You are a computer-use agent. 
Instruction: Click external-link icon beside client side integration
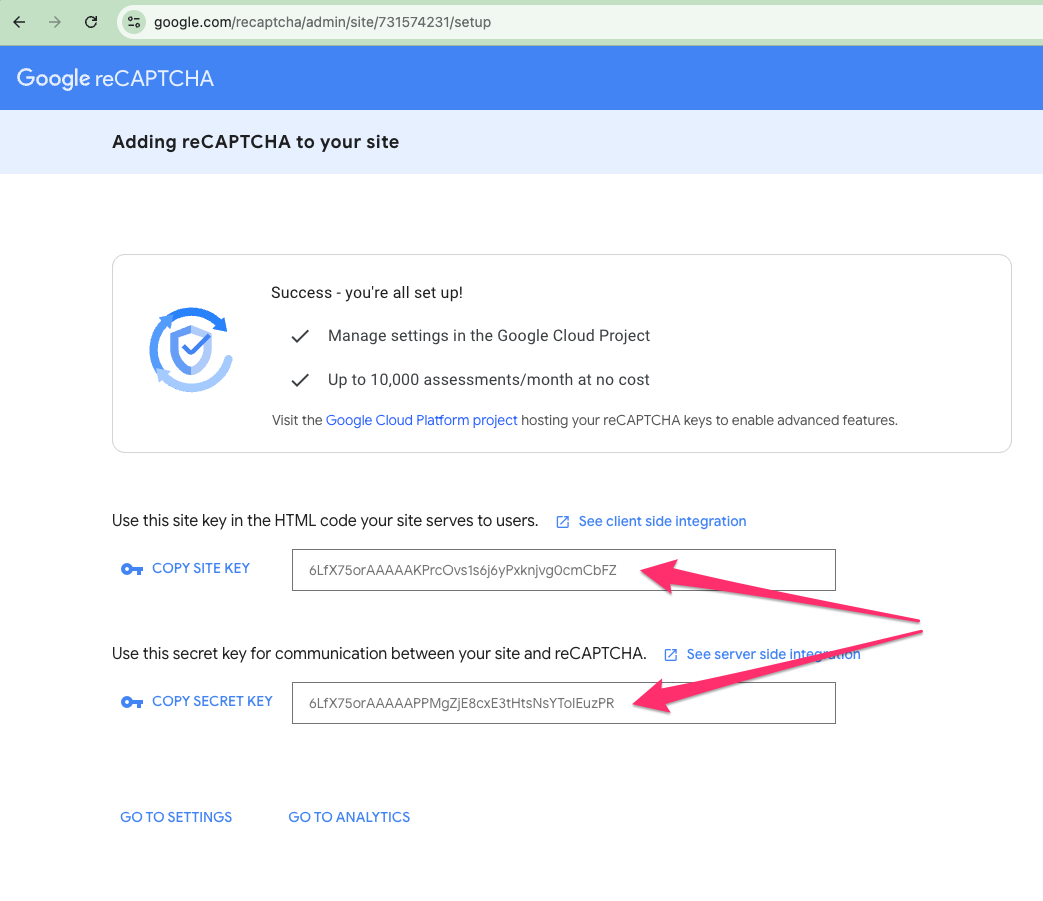(563, 522)
